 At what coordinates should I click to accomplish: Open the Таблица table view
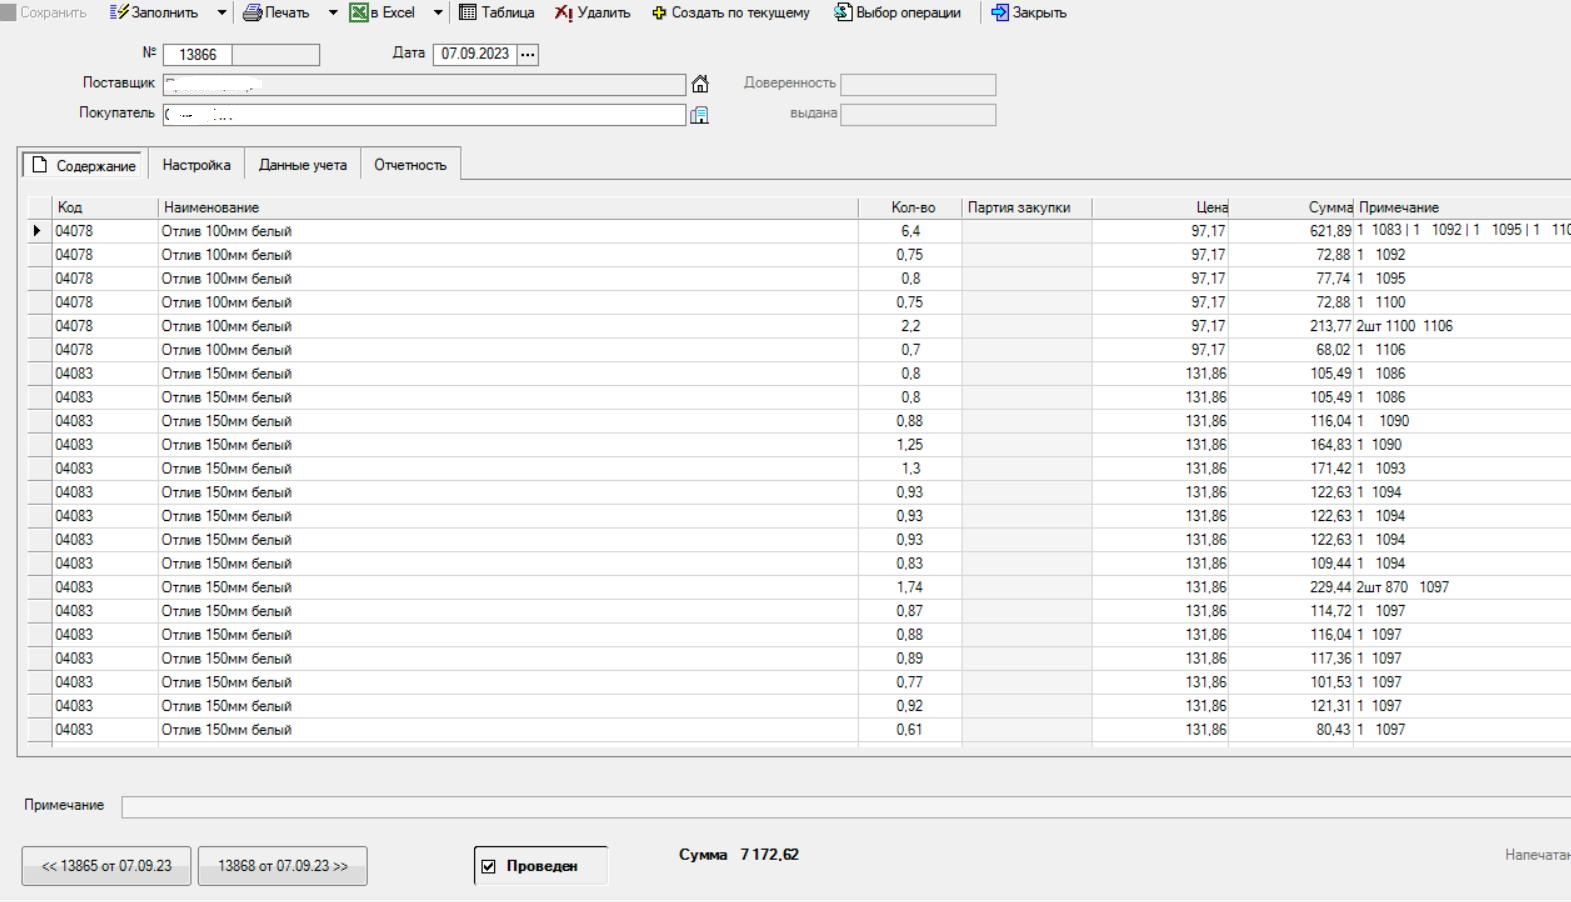(467, 13)
